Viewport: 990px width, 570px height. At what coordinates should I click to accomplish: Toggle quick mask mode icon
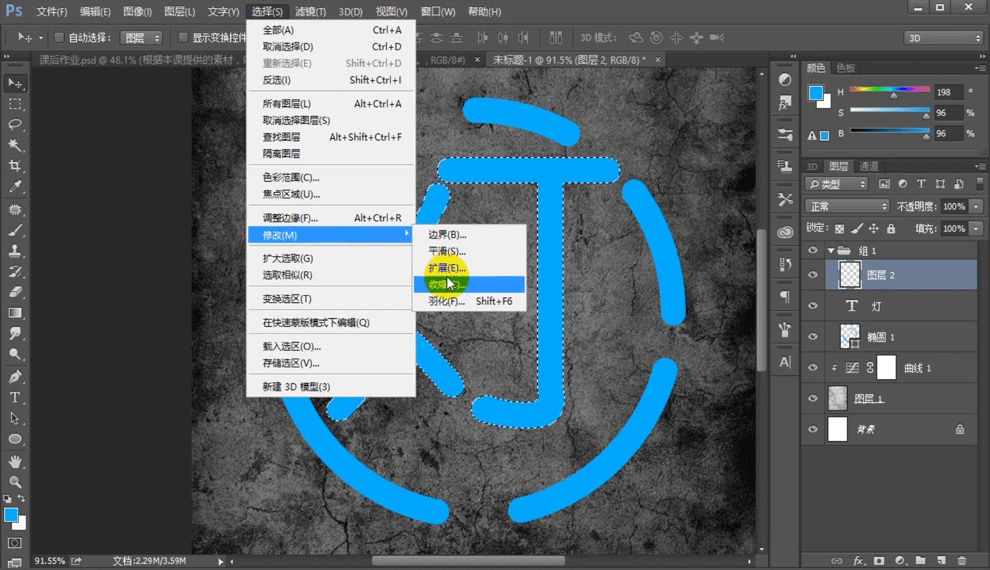15,543
